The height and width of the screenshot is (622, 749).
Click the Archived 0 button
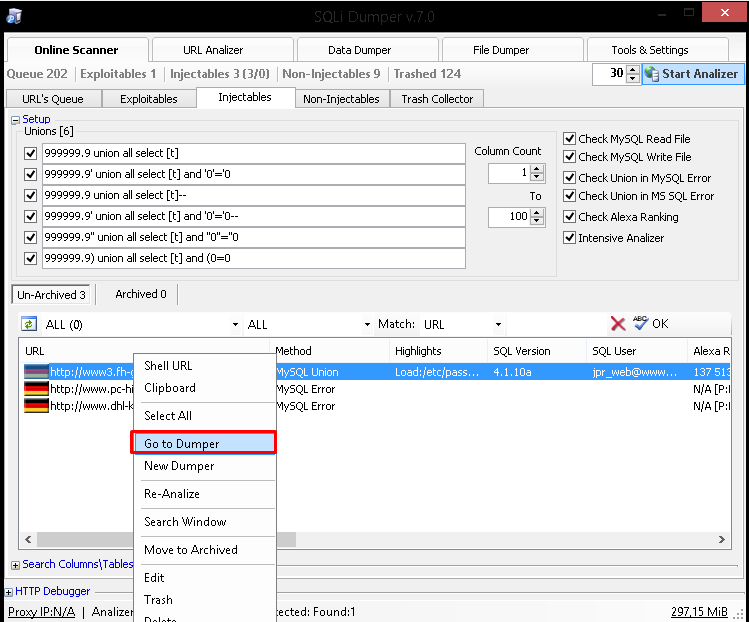tap(140, 294)
